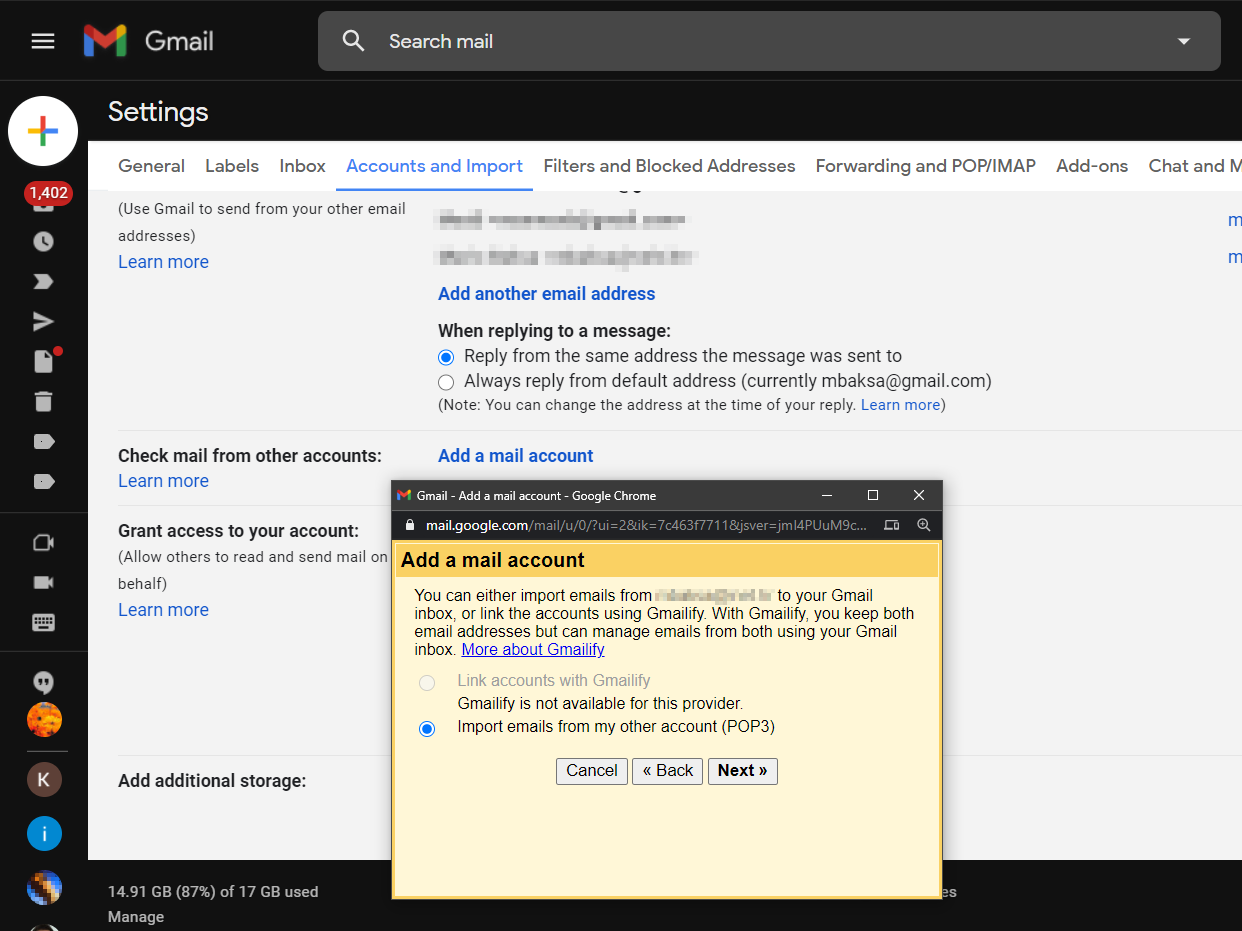Image resolution: width=1242 pixels, height=931 pixels.
Task: Click Learn more under Grant access section
Action: (x=163, y=610)
